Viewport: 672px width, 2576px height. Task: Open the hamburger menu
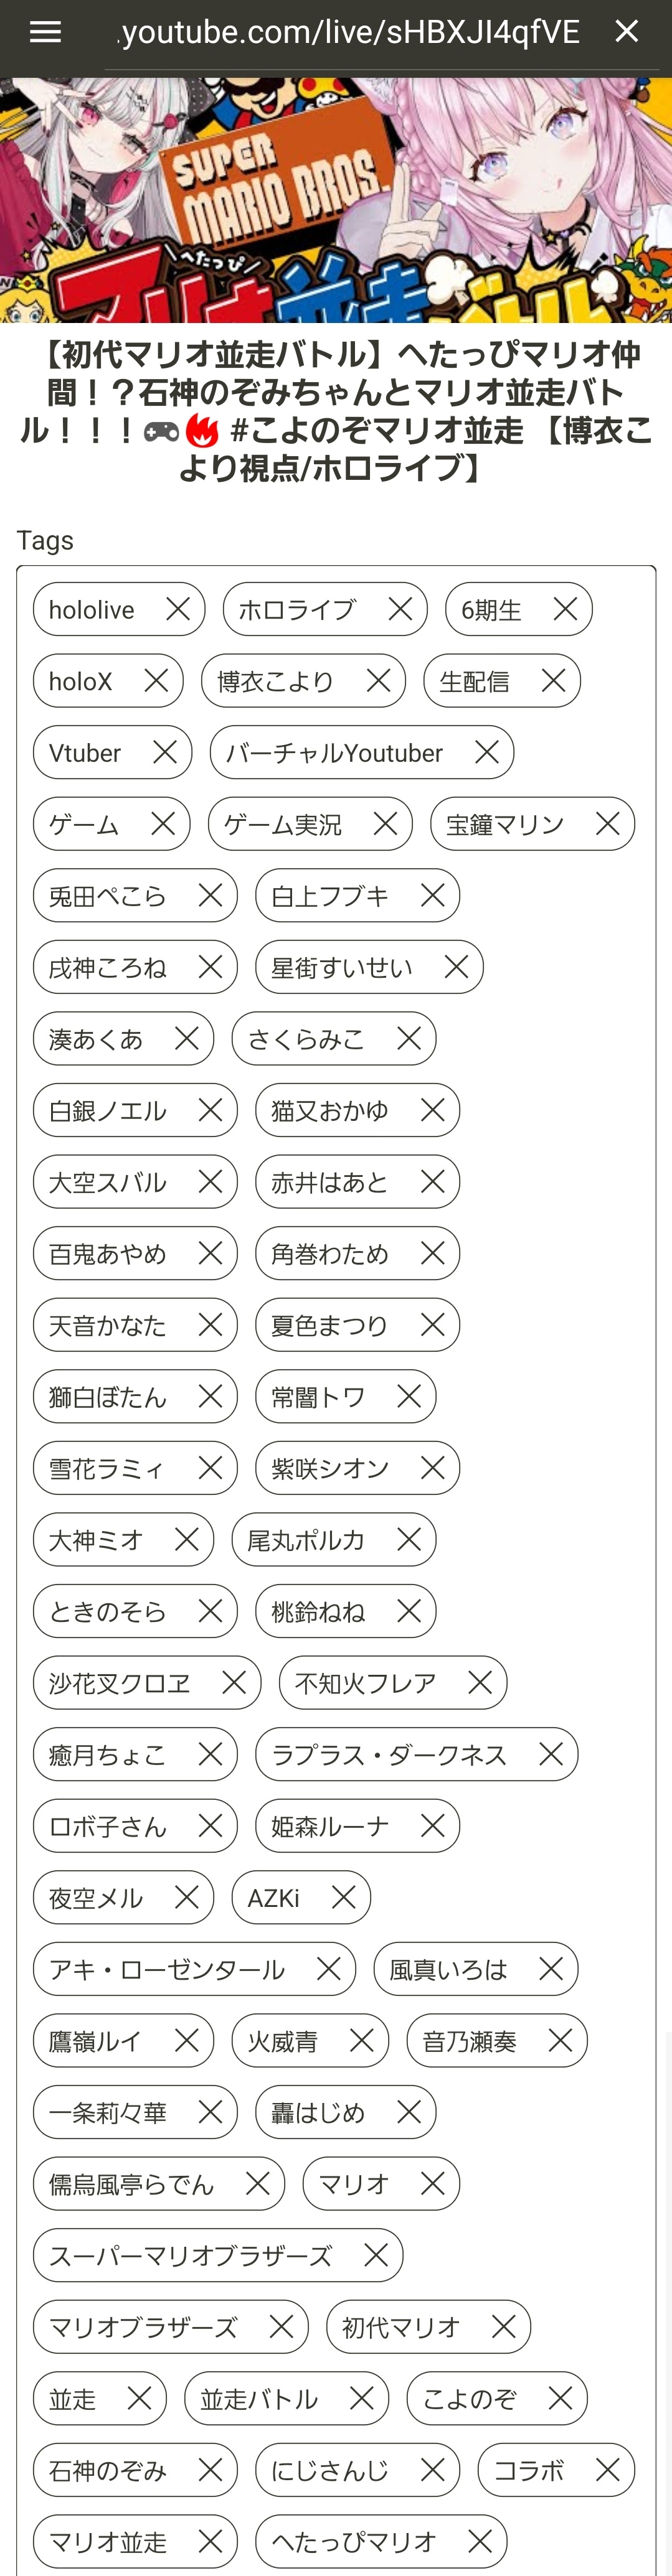pyautogui.click(x=45, y=32)
